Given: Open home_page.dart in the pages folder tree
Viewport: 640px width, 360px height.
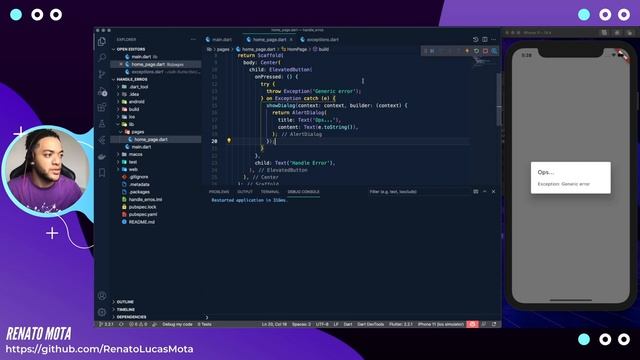Looking at the screenshot, I should pyautogui.click(x=151, y=139).
